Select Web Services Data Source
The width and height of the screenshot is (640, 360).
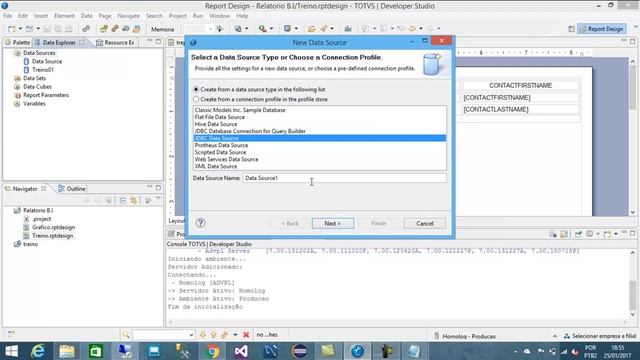pos(320,159)
